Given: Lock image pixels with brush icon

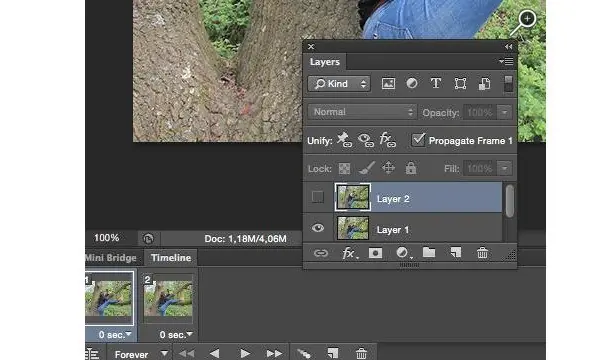Looking at the screenshot, I should pos(367,168).
